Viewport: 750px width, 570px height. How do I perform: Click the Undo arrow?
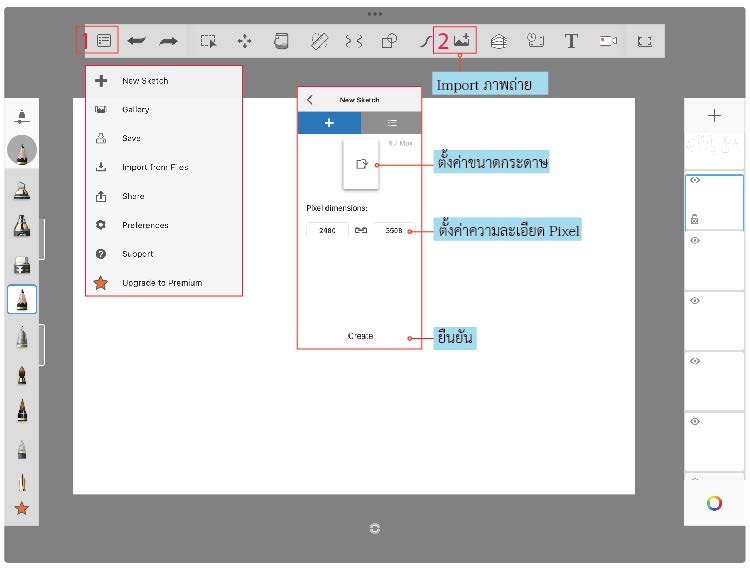(x=137, y=41)
